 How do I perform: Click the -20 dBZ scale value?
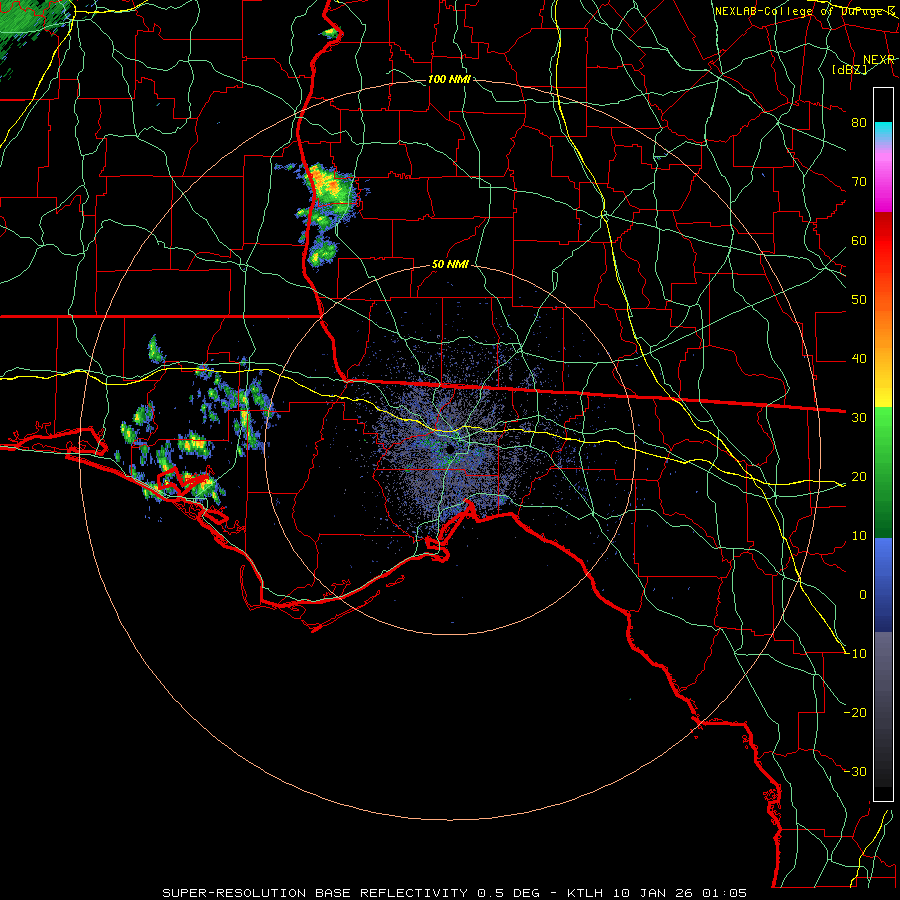[x=856, y=713]
